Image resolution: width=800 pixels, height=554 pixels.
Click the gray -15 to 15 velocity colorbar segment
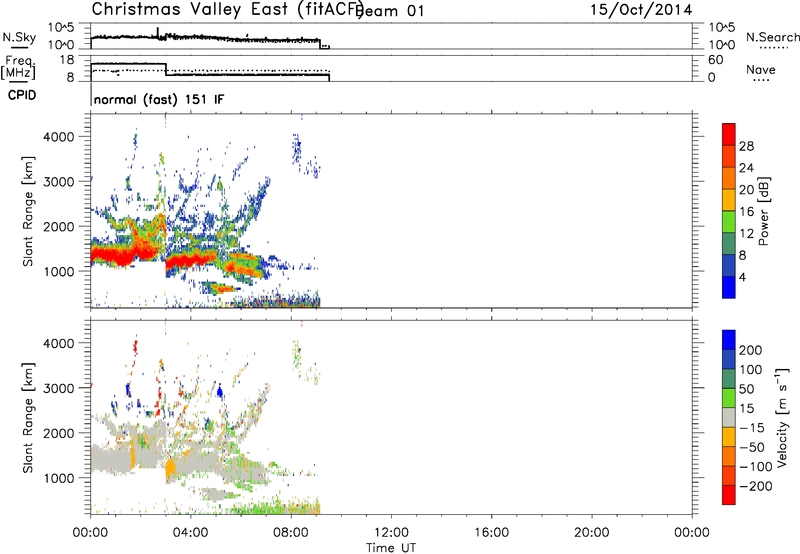pos(729,418)
